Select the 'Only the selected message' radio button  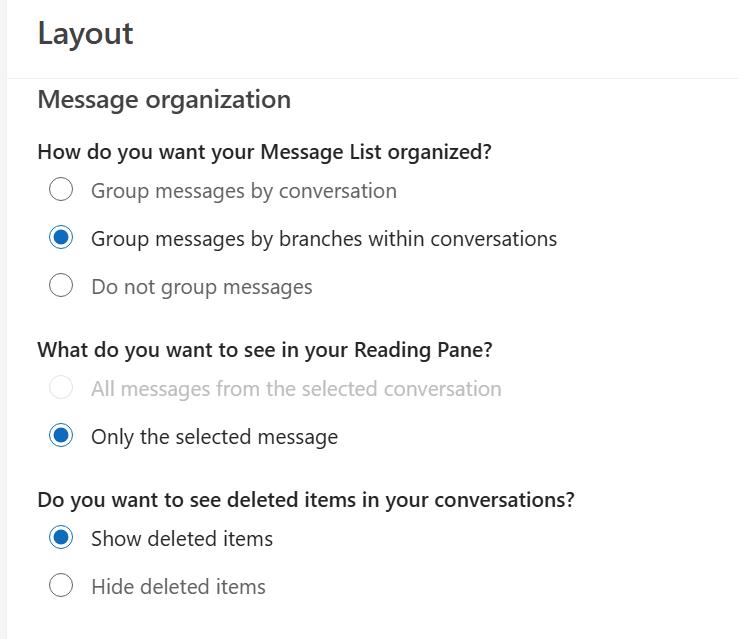tap(61, 435)
